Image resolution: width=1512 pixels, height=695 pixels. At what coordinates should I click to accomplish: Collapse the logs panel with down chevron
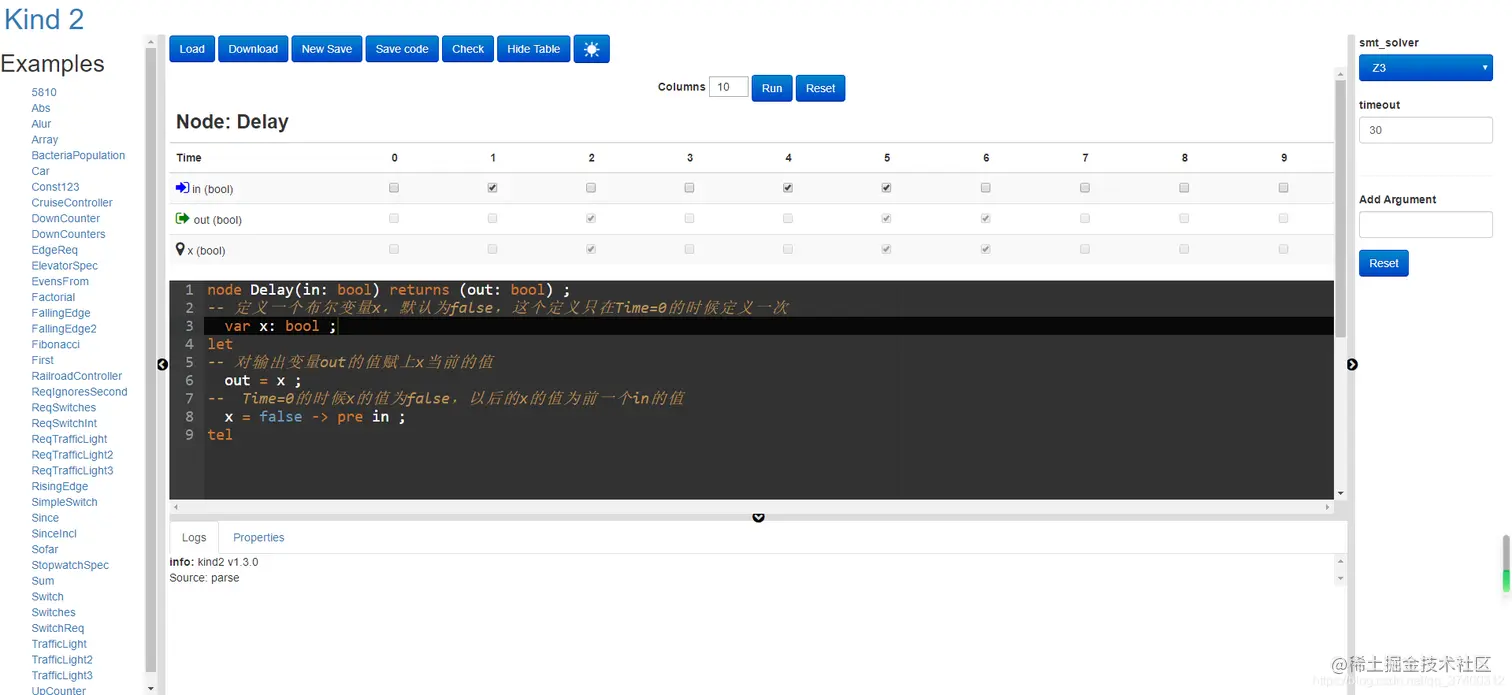[758, 517]
